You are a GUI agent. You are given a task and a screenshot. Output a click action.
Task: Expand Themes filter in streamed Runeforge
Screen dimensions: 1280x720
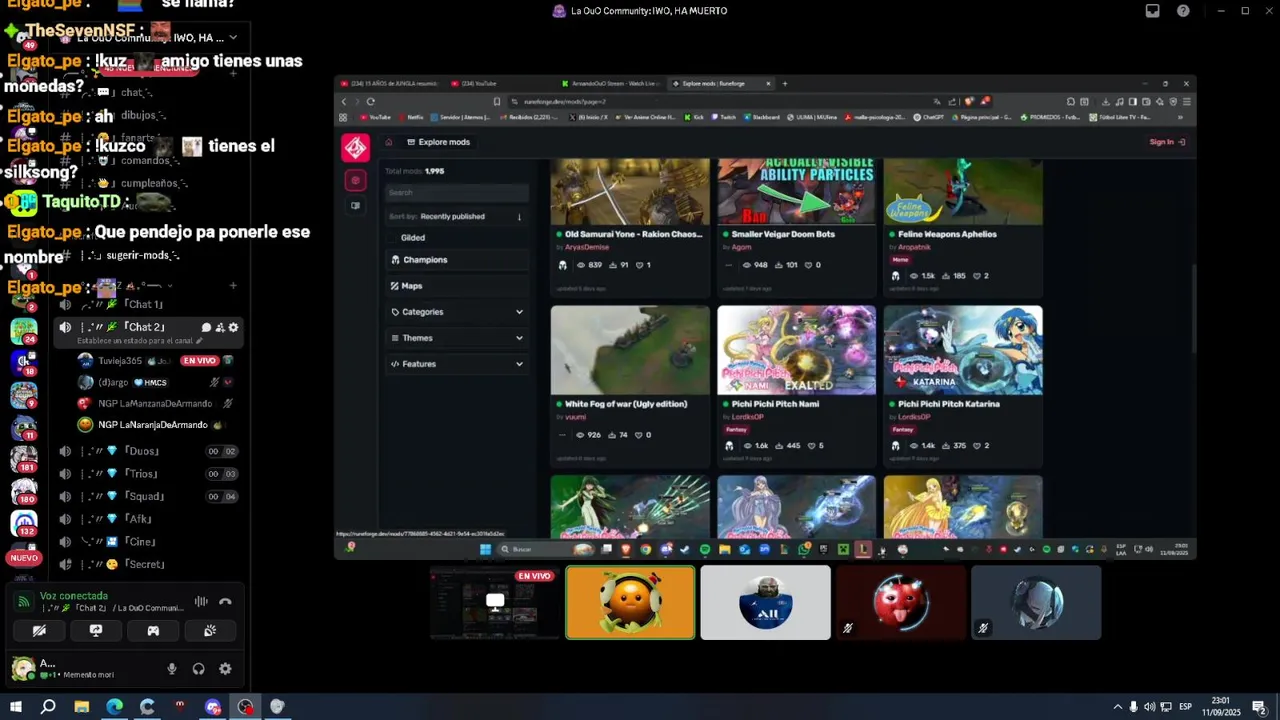click(x=458, y=338)
